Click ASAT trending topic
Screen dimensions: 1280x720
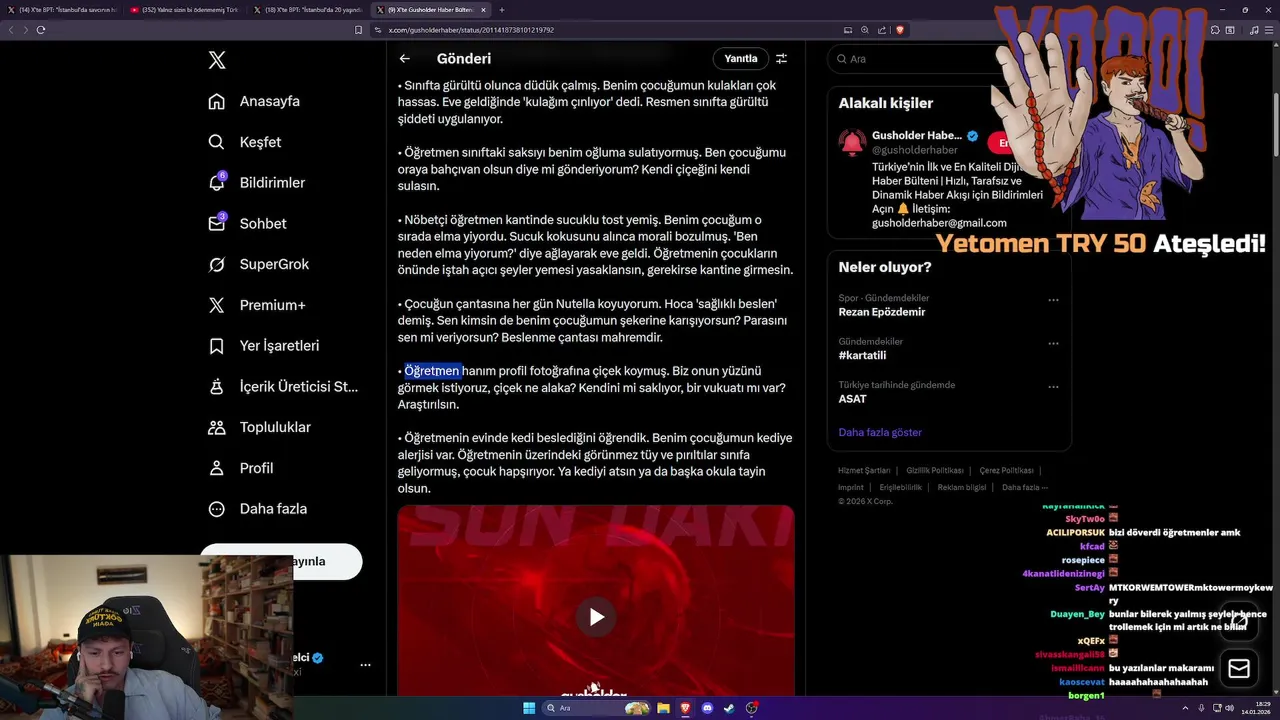852,398
